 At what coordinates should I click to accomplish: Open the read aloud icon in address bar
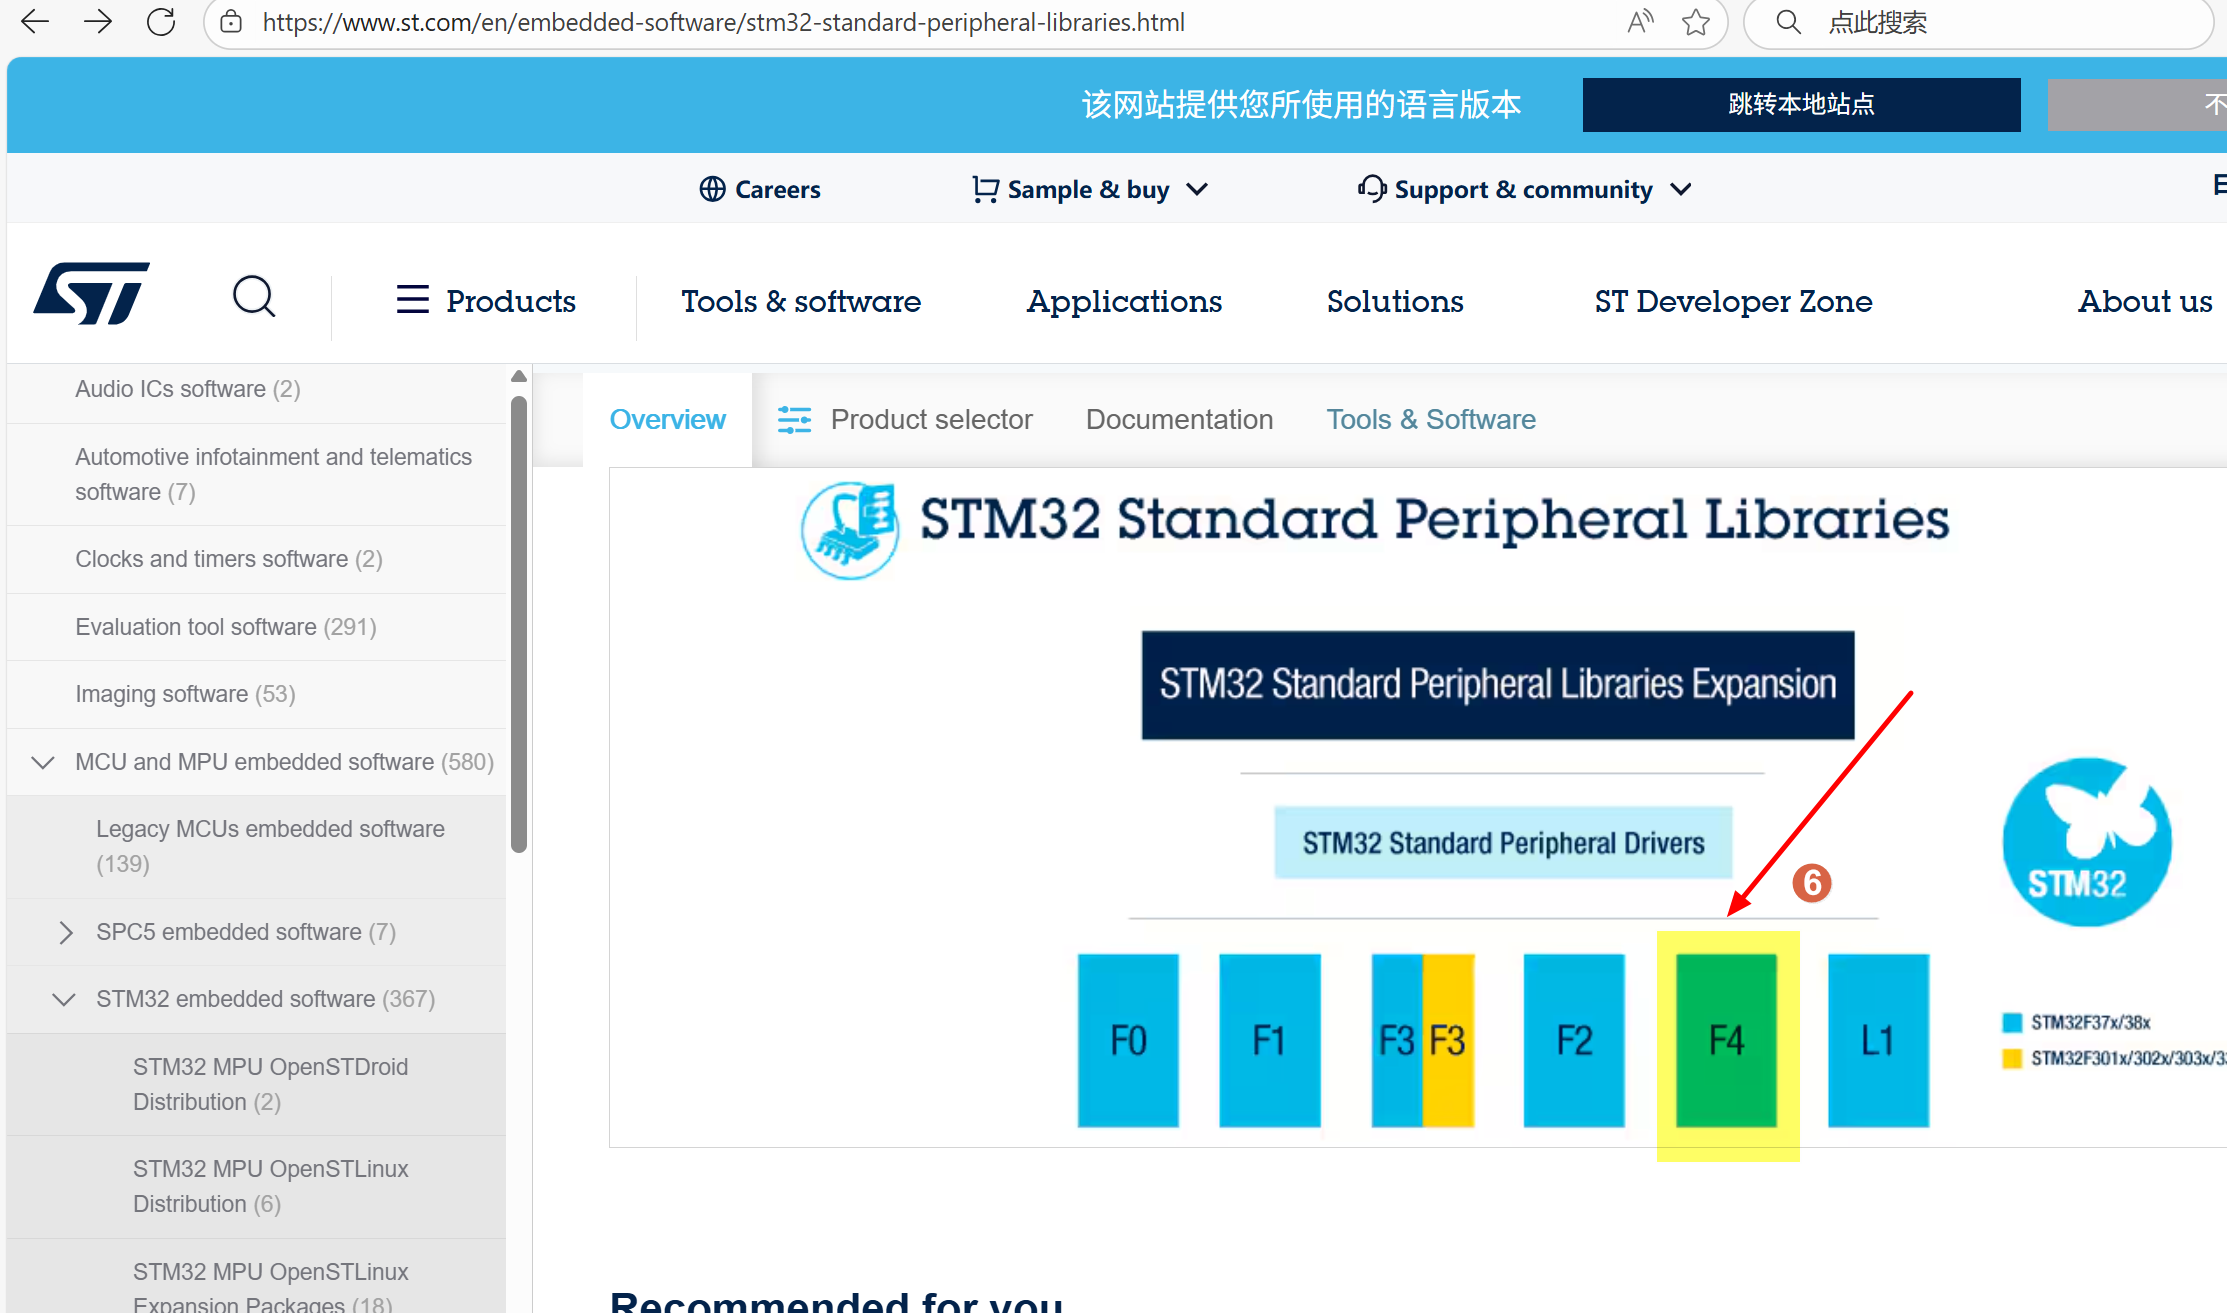coord(1640,22)
